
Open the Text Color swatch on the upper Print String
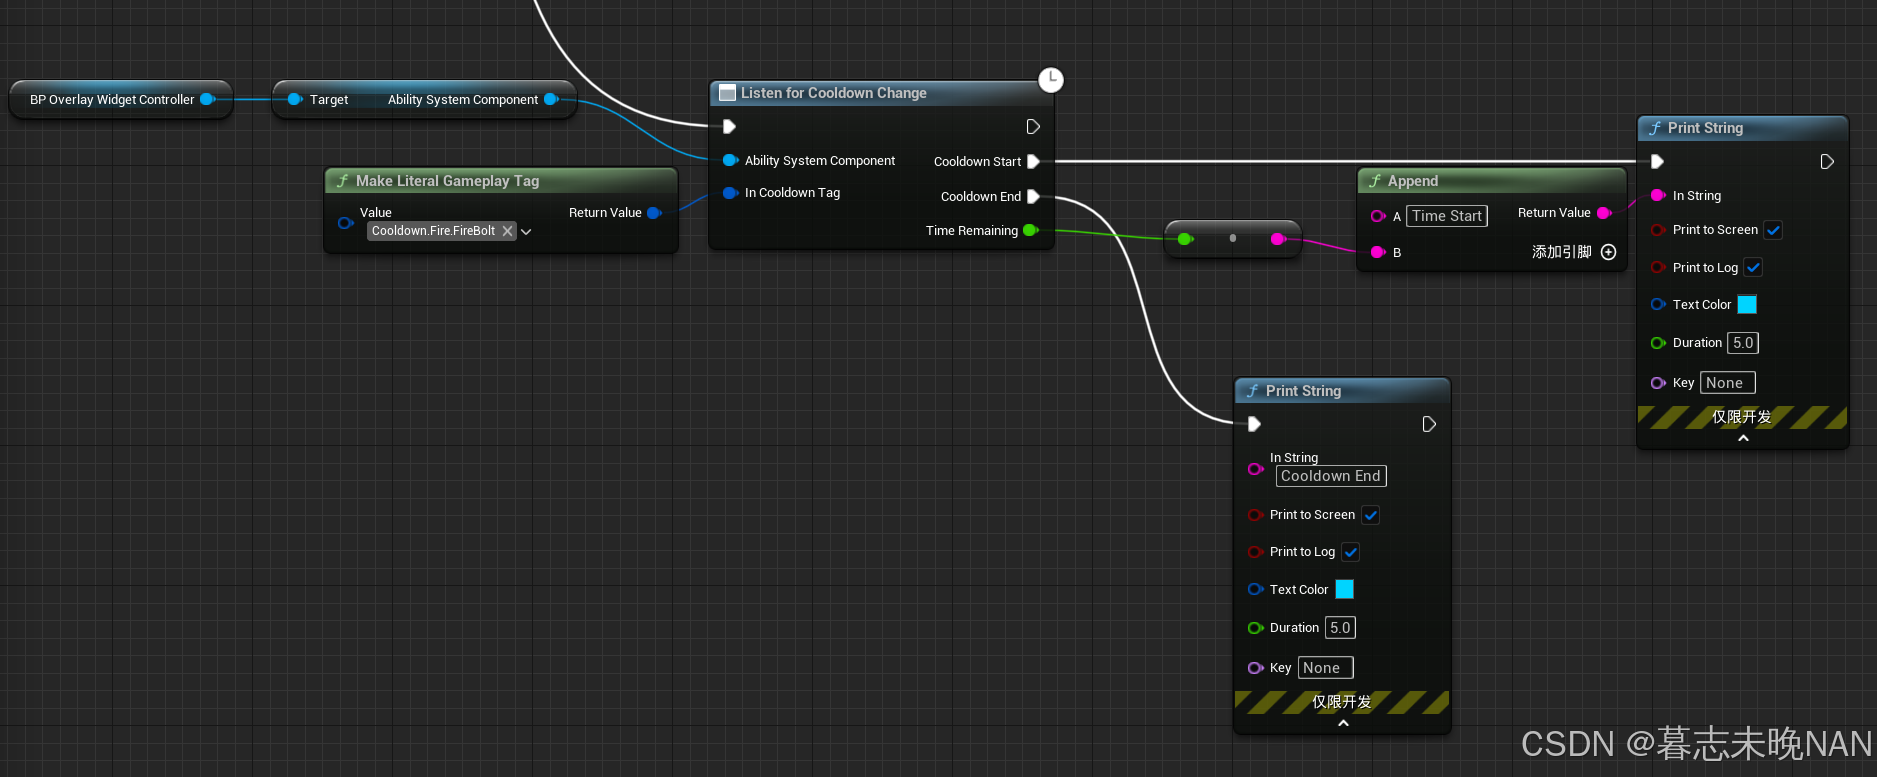(x=1747, y=305)
